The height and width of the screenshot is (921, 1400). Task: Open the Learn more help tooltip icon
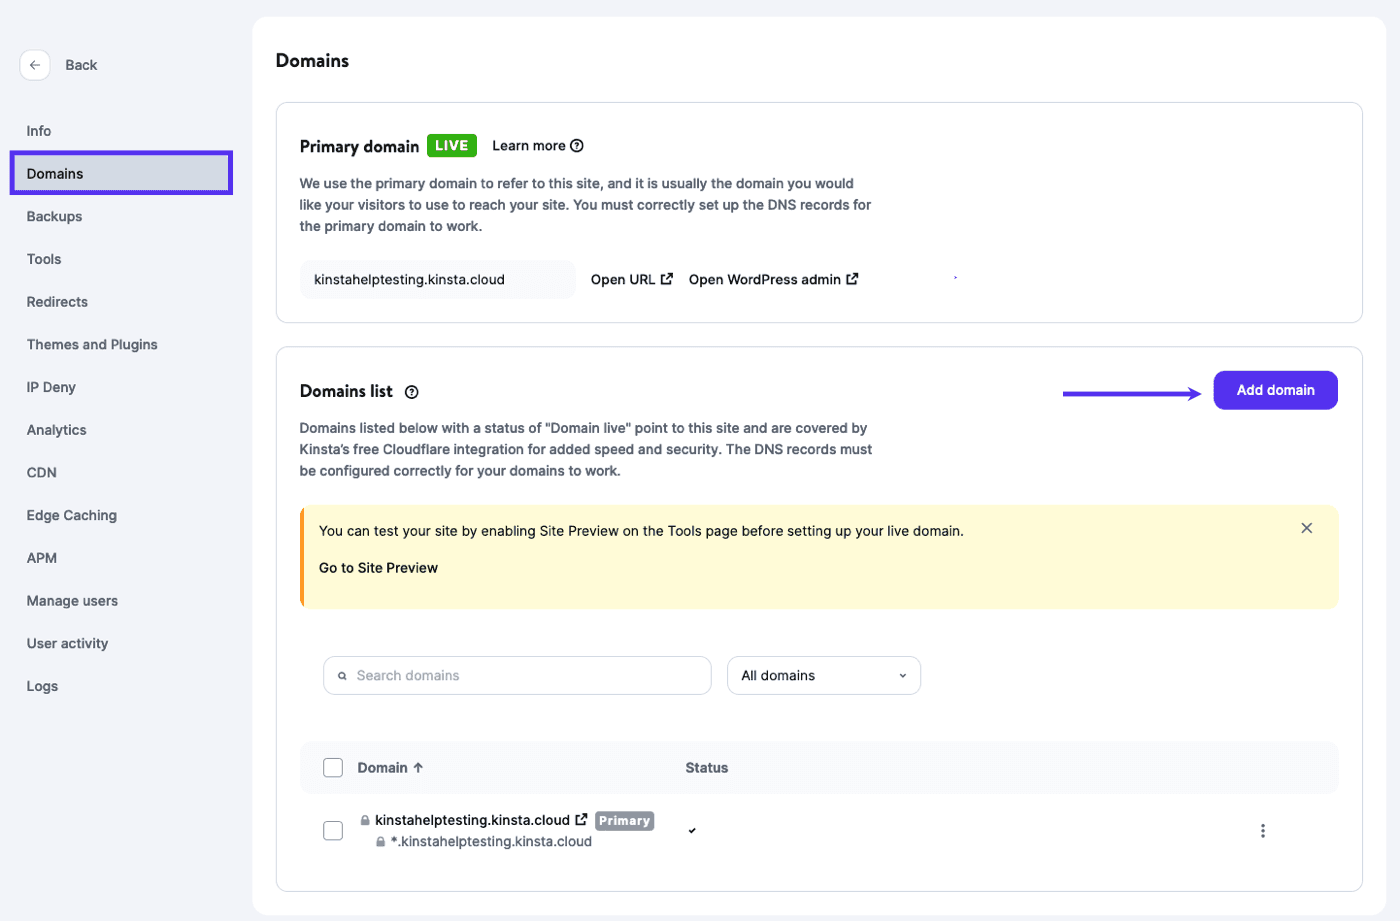(578, 145)
